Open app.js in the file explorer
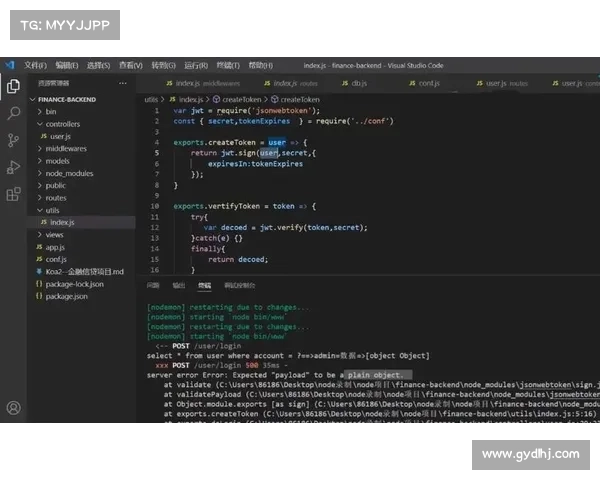The height and width of the screenshot is (480, 600). tap(55, 246)
